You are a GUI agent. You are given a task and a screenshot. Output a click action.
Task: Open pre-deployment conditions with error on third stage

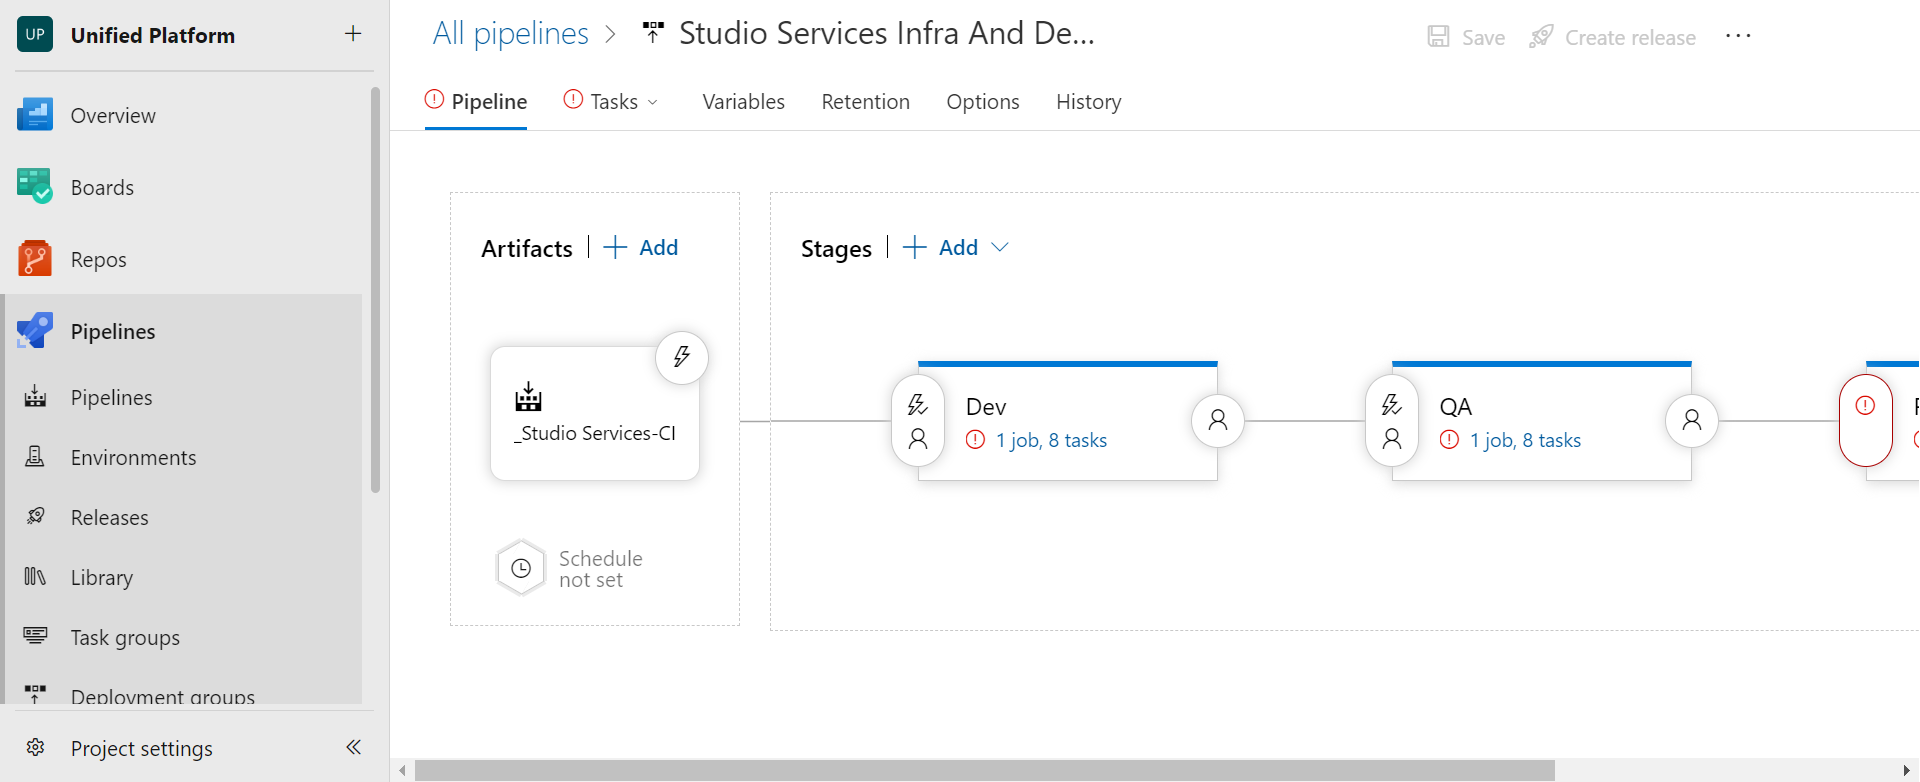(x=1866, y=421)
